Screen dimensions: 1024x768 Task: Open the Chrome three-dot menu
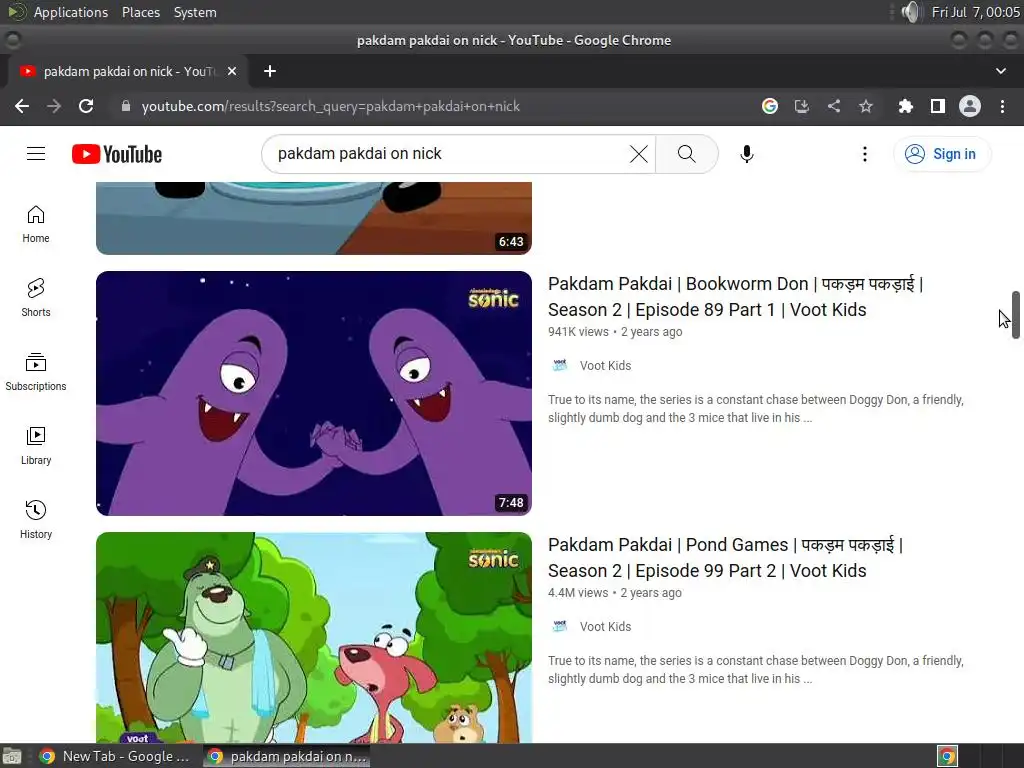pos(1002,106)
